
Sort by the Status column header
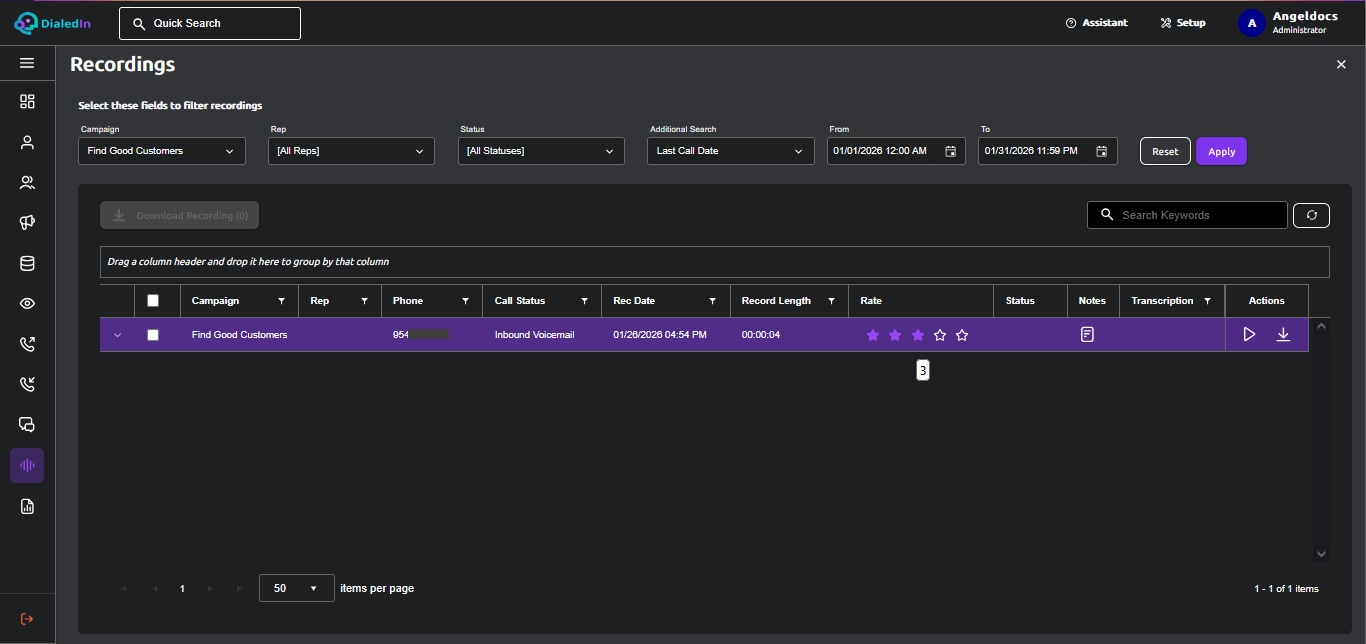point(1020,301)
